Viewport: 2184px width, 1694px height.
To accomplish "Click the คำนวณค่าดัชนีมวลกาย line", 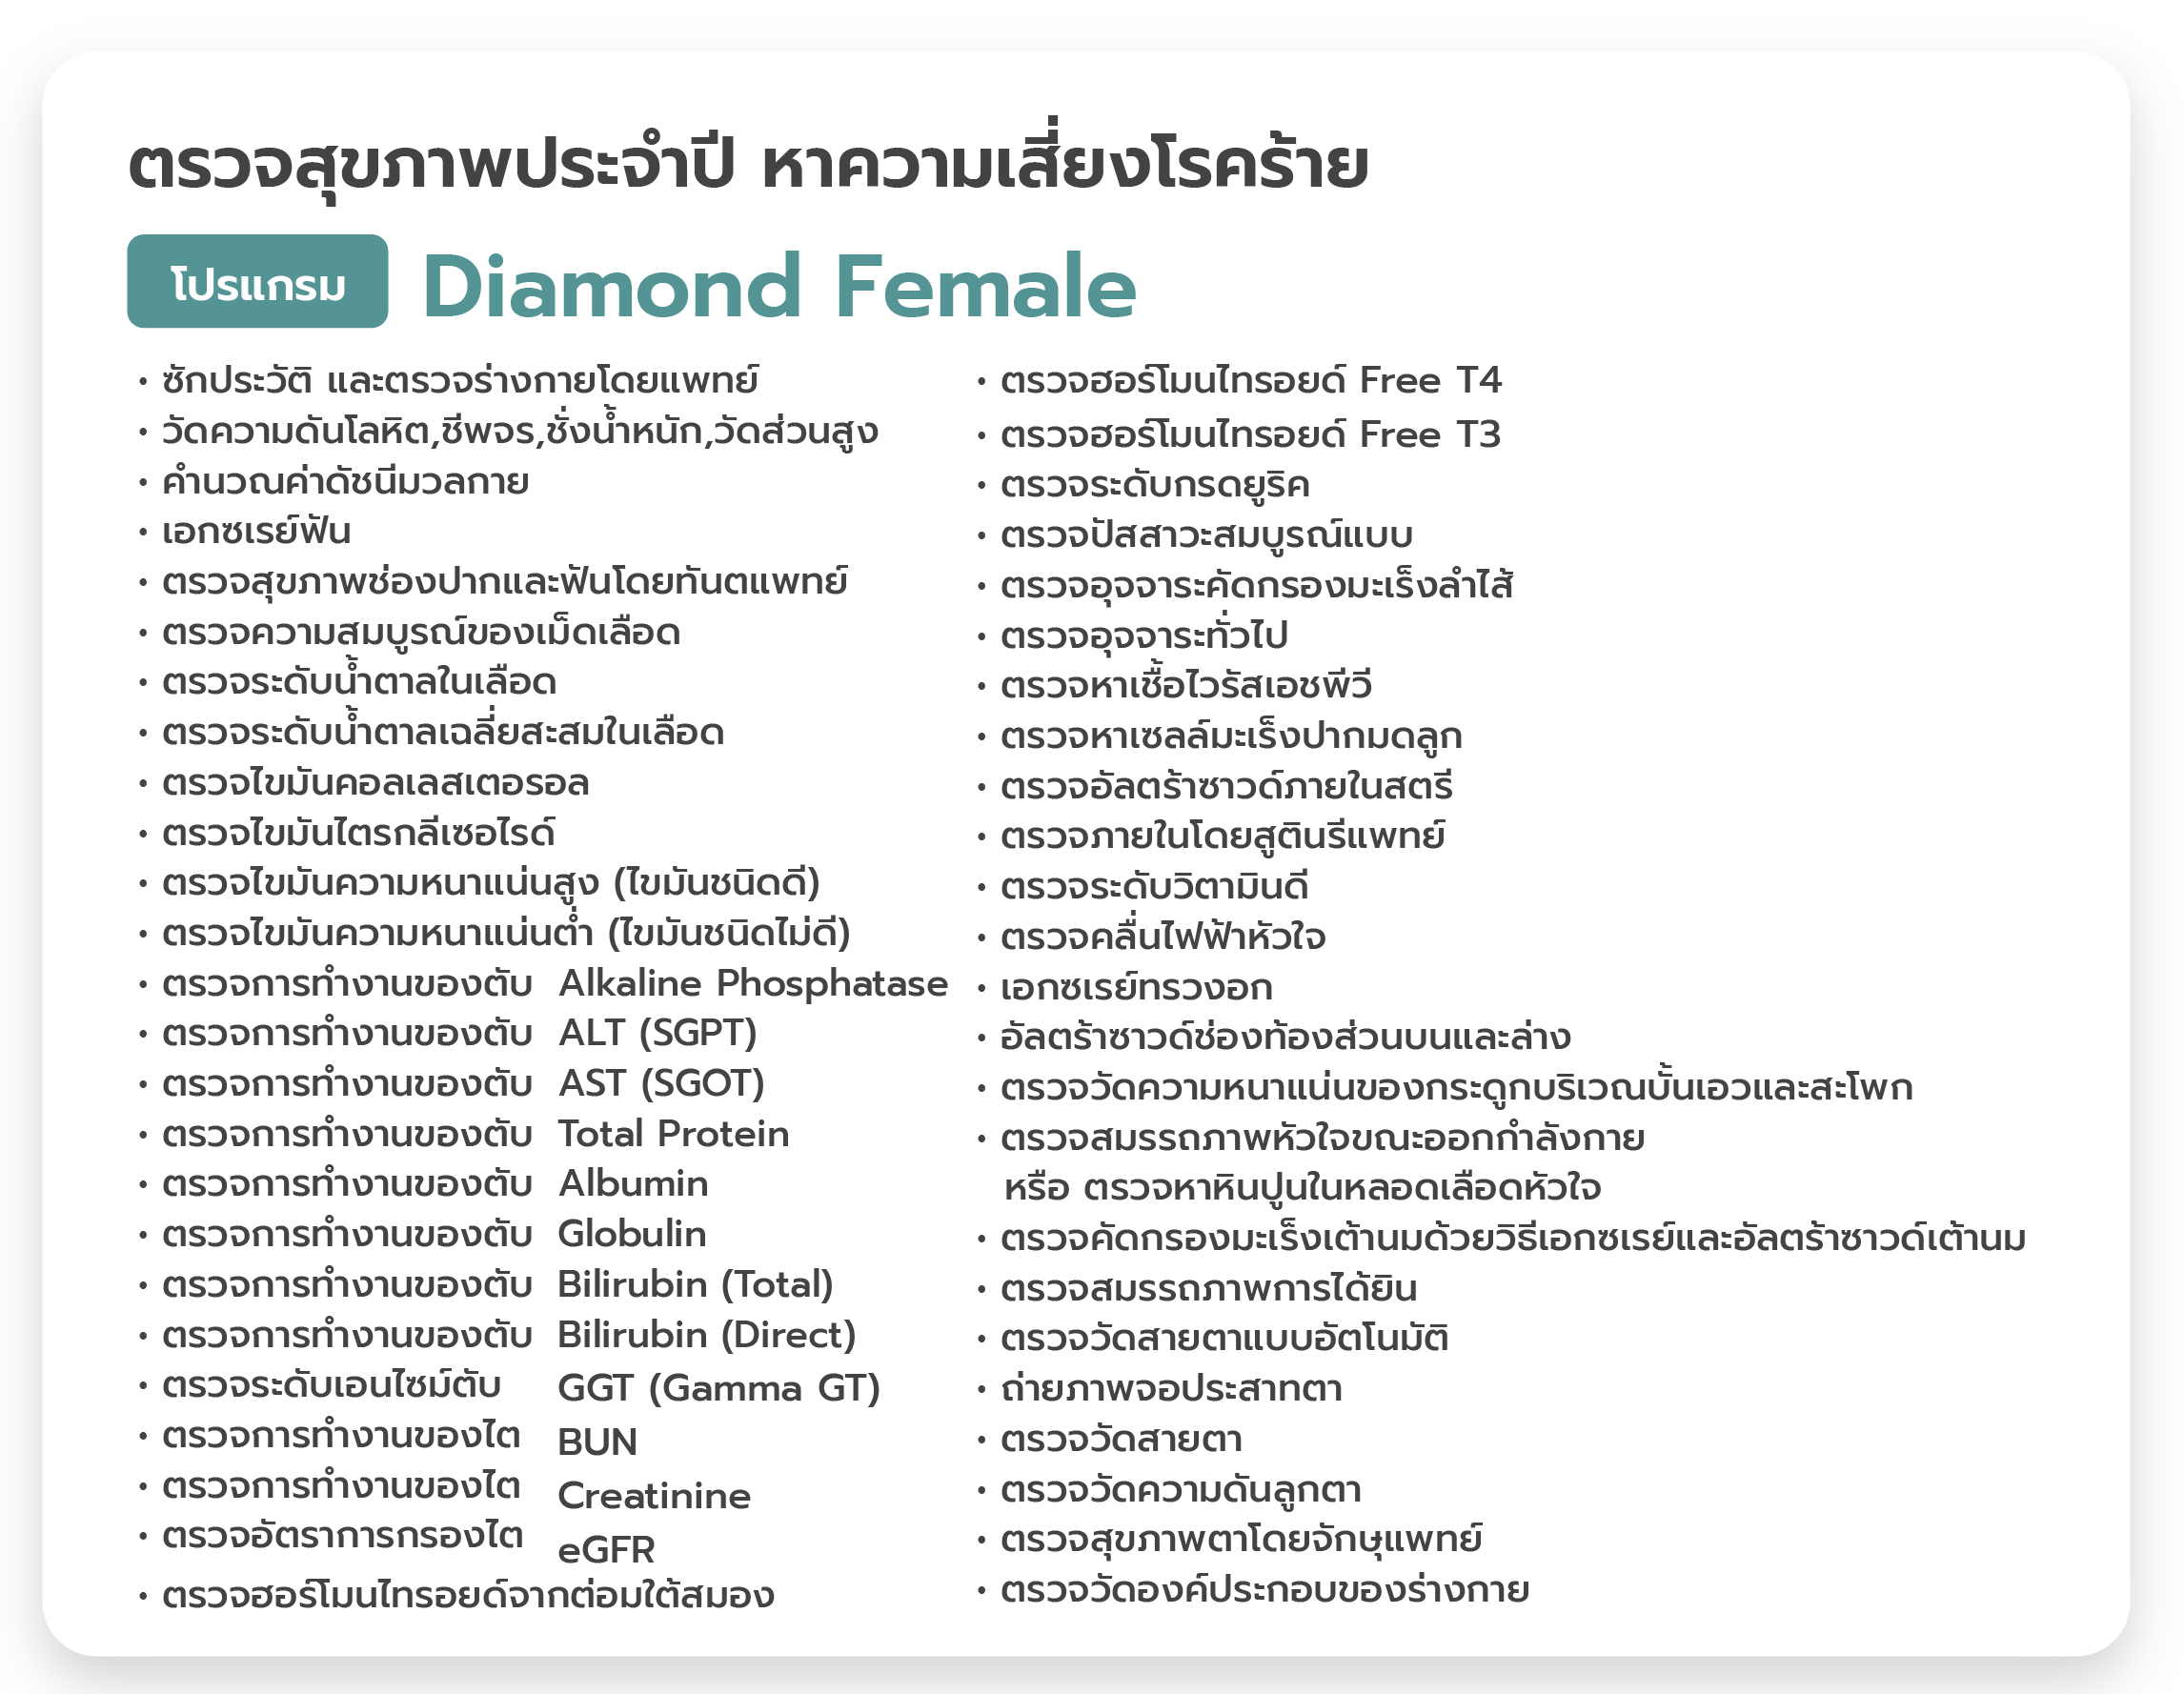I will click(345, 481).
